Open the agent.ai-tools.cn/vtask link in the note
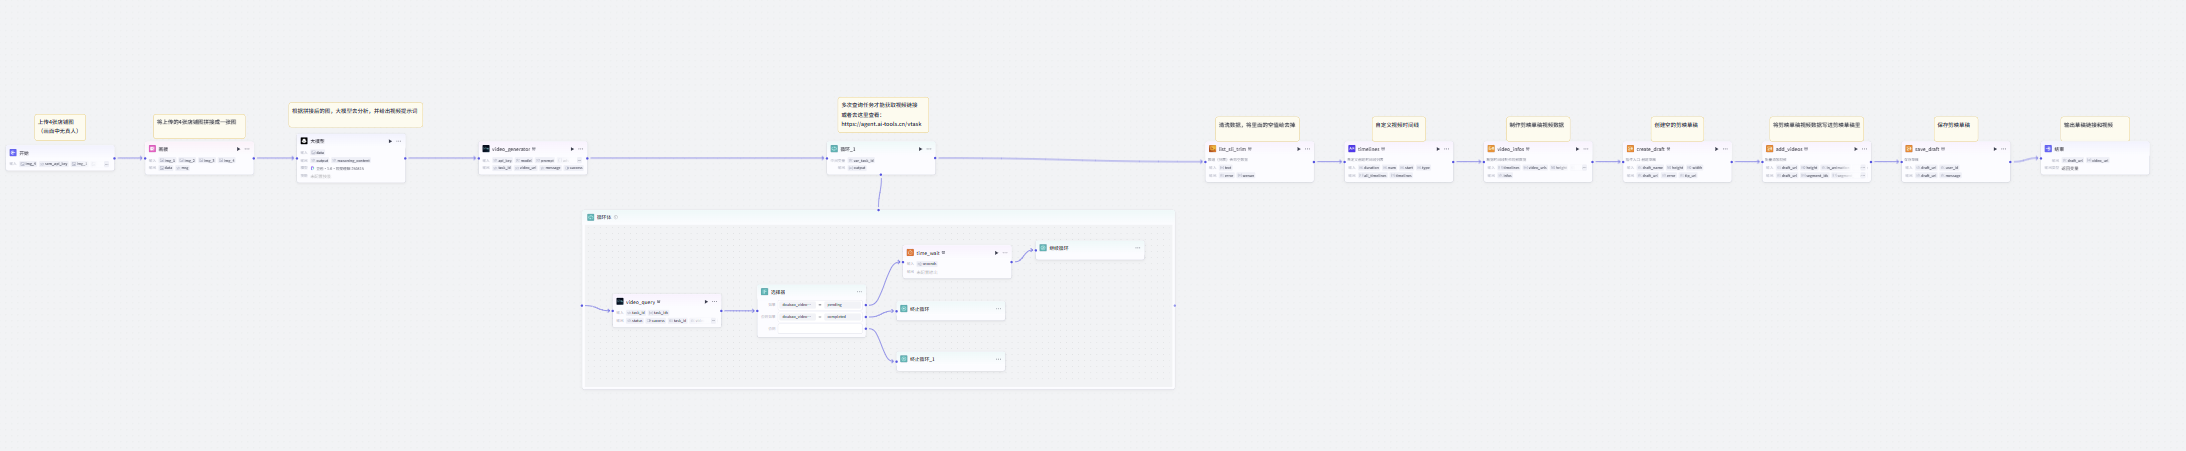The image size is (2186, 451). click(881, 124)
